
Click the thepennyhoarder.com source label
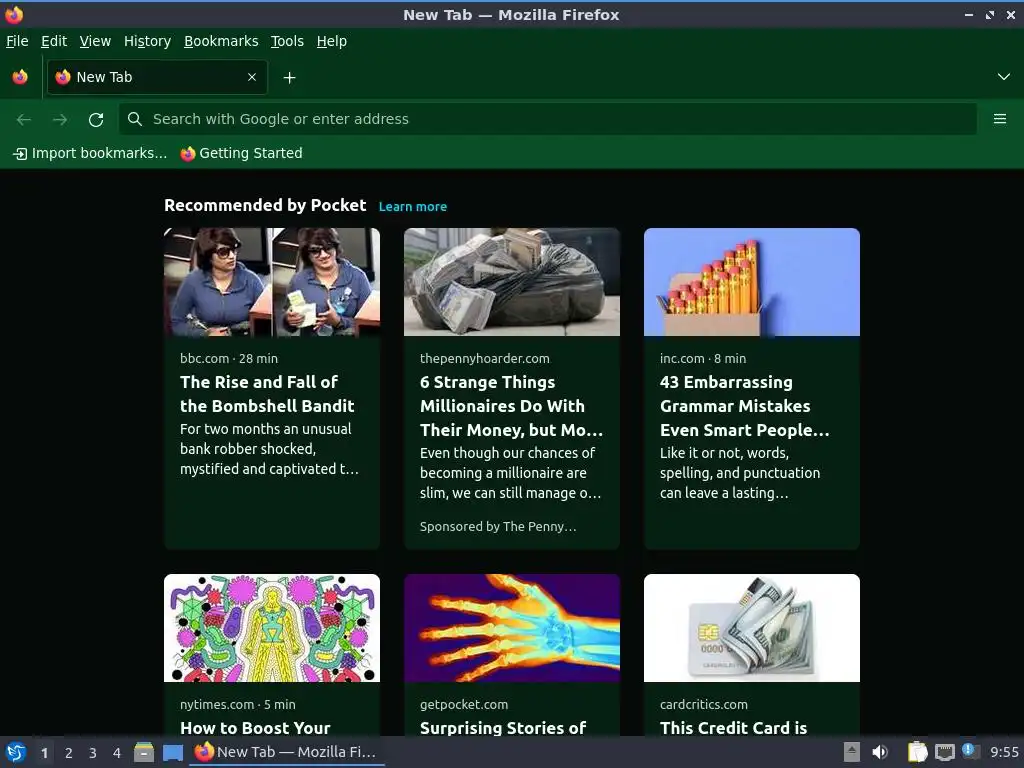(485, 359)
